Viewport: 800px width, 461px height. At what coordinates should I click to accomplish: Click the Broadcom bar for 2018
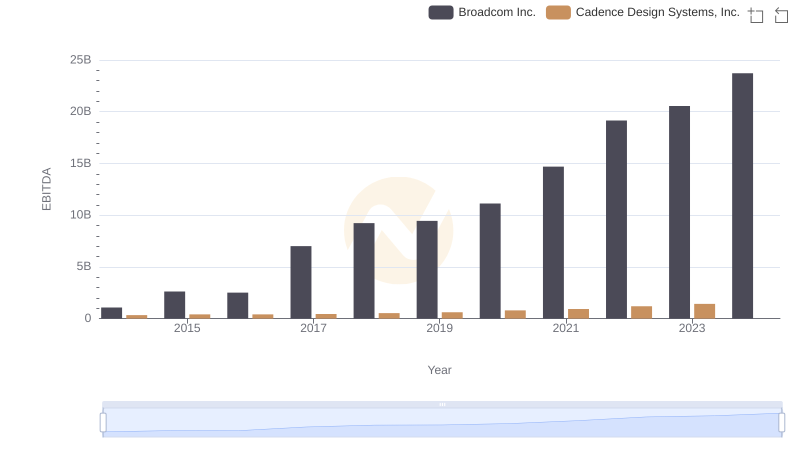[364, 271]
